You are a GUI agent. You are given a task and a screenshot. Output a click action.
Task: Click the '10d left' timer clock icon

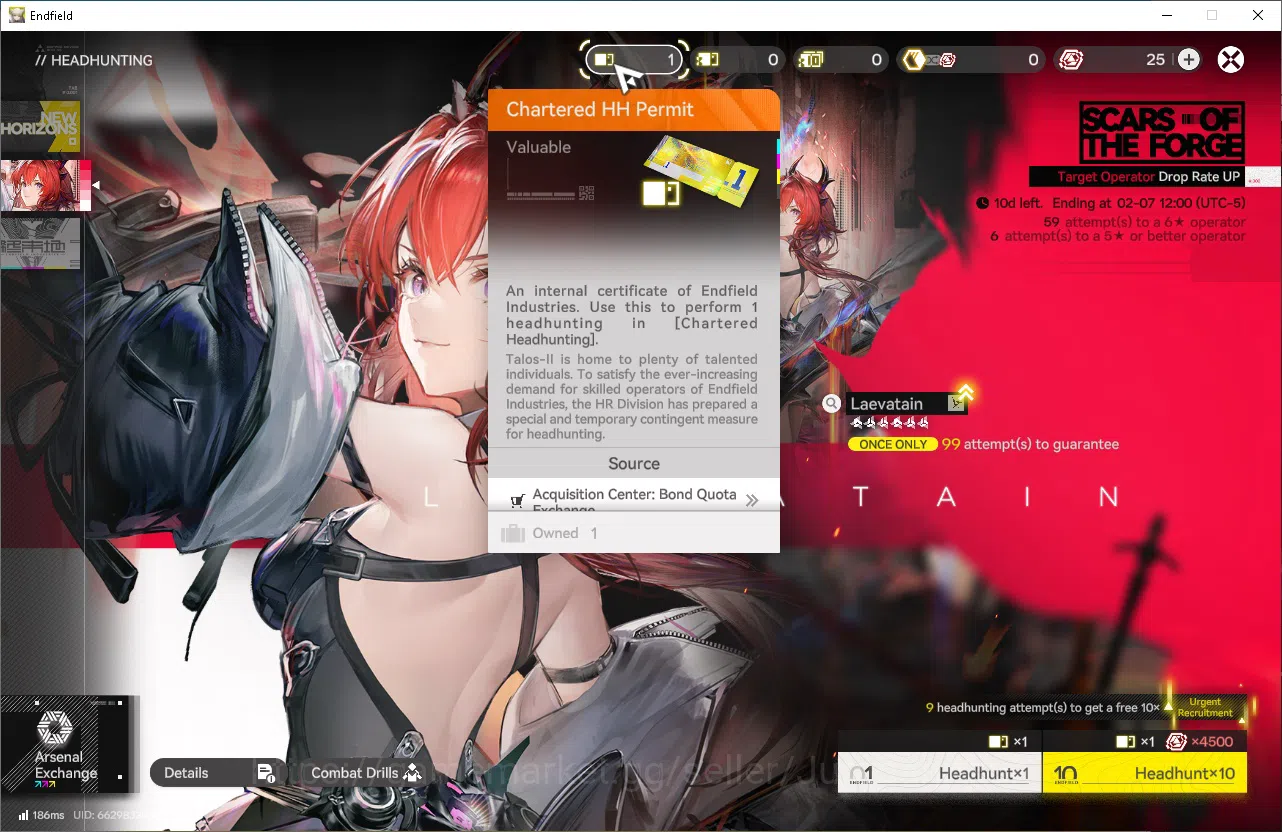tap(984, 204)
